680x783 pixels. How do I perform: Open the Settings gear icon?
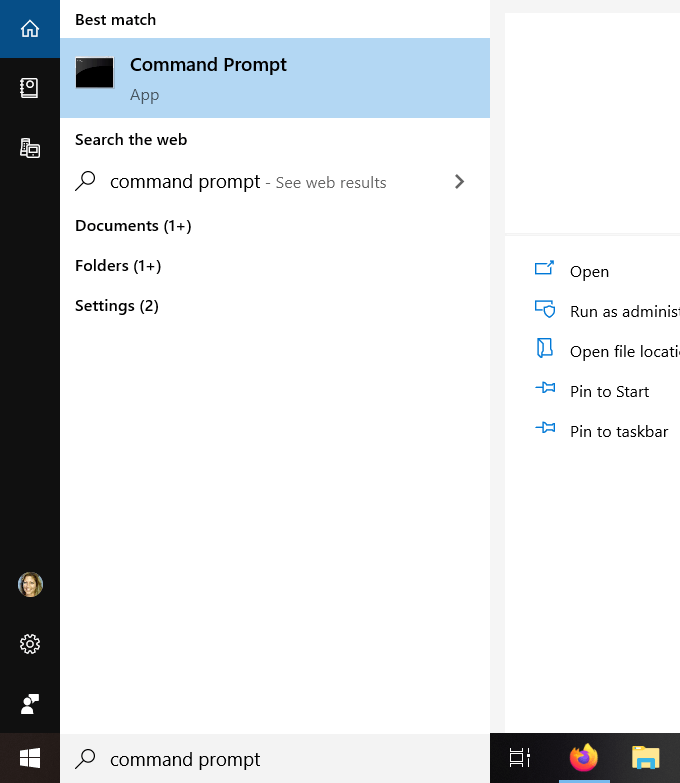click(30, 644)
